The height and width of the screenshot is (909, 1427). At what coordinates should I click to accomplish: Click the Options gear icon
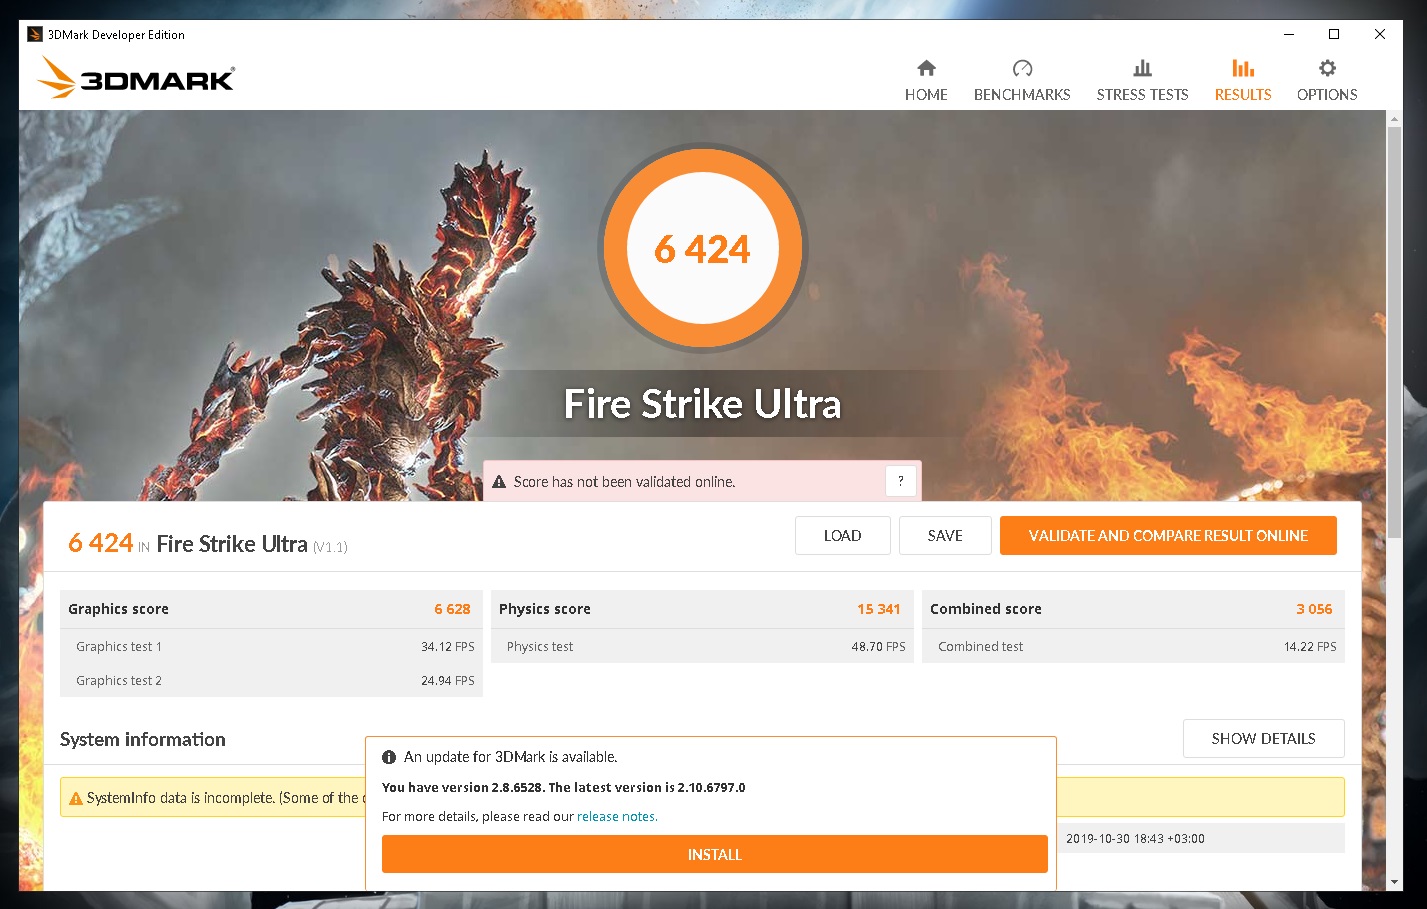click(1327, 68)
